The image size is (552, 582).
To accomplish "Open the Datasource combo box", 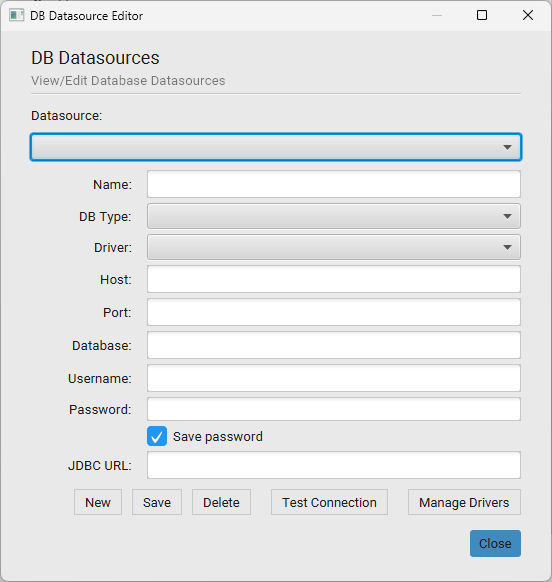I will pyautogui.click(x=276, y=147).
